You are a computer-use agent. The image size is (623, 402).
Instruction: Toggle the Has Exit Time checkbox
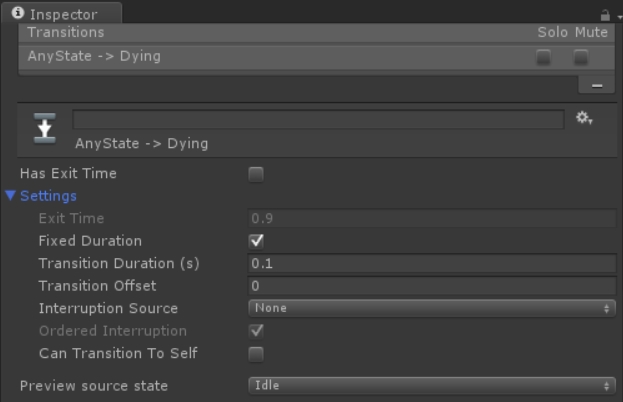click(256, 174)
